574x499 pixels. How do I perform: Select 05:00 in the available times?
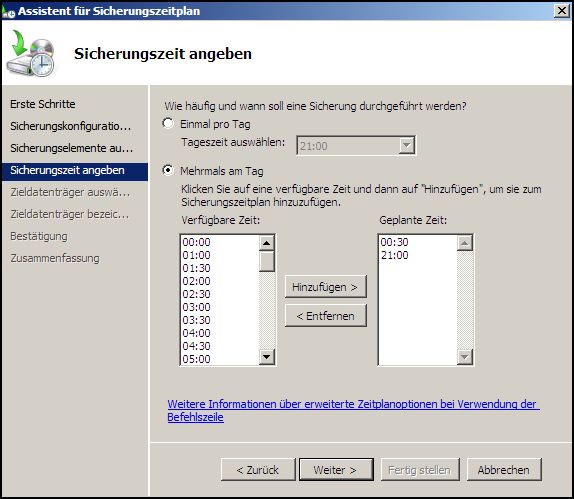point(197,359)
